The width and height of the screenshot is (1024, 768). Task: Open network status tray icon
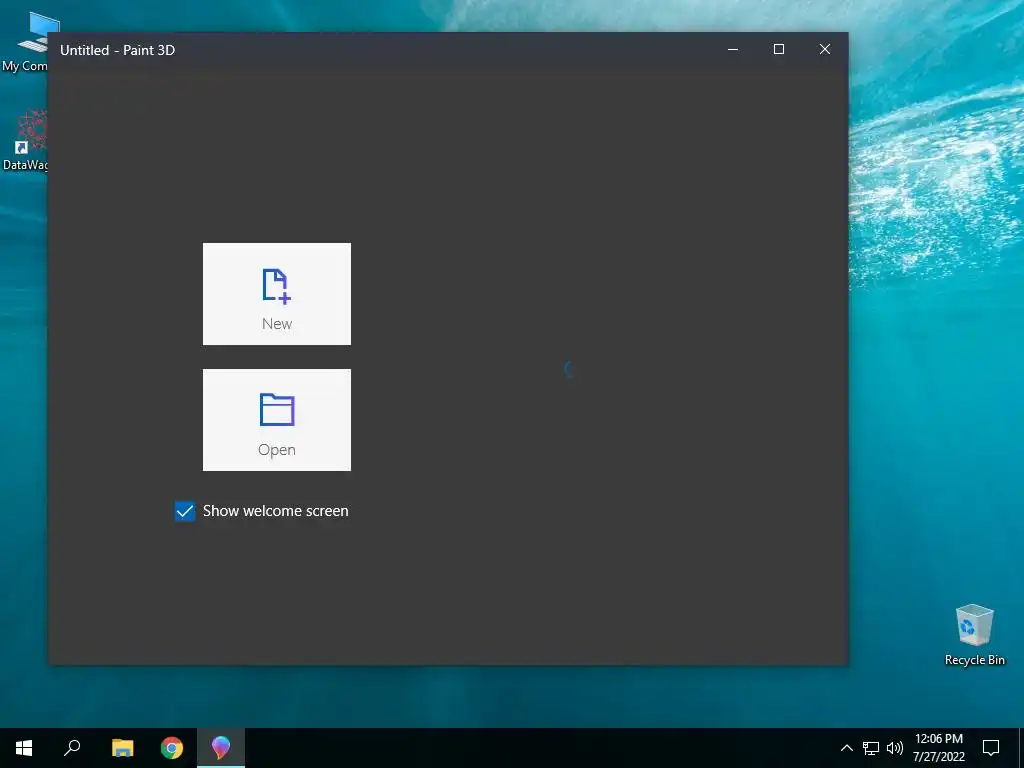coord(871,748)
